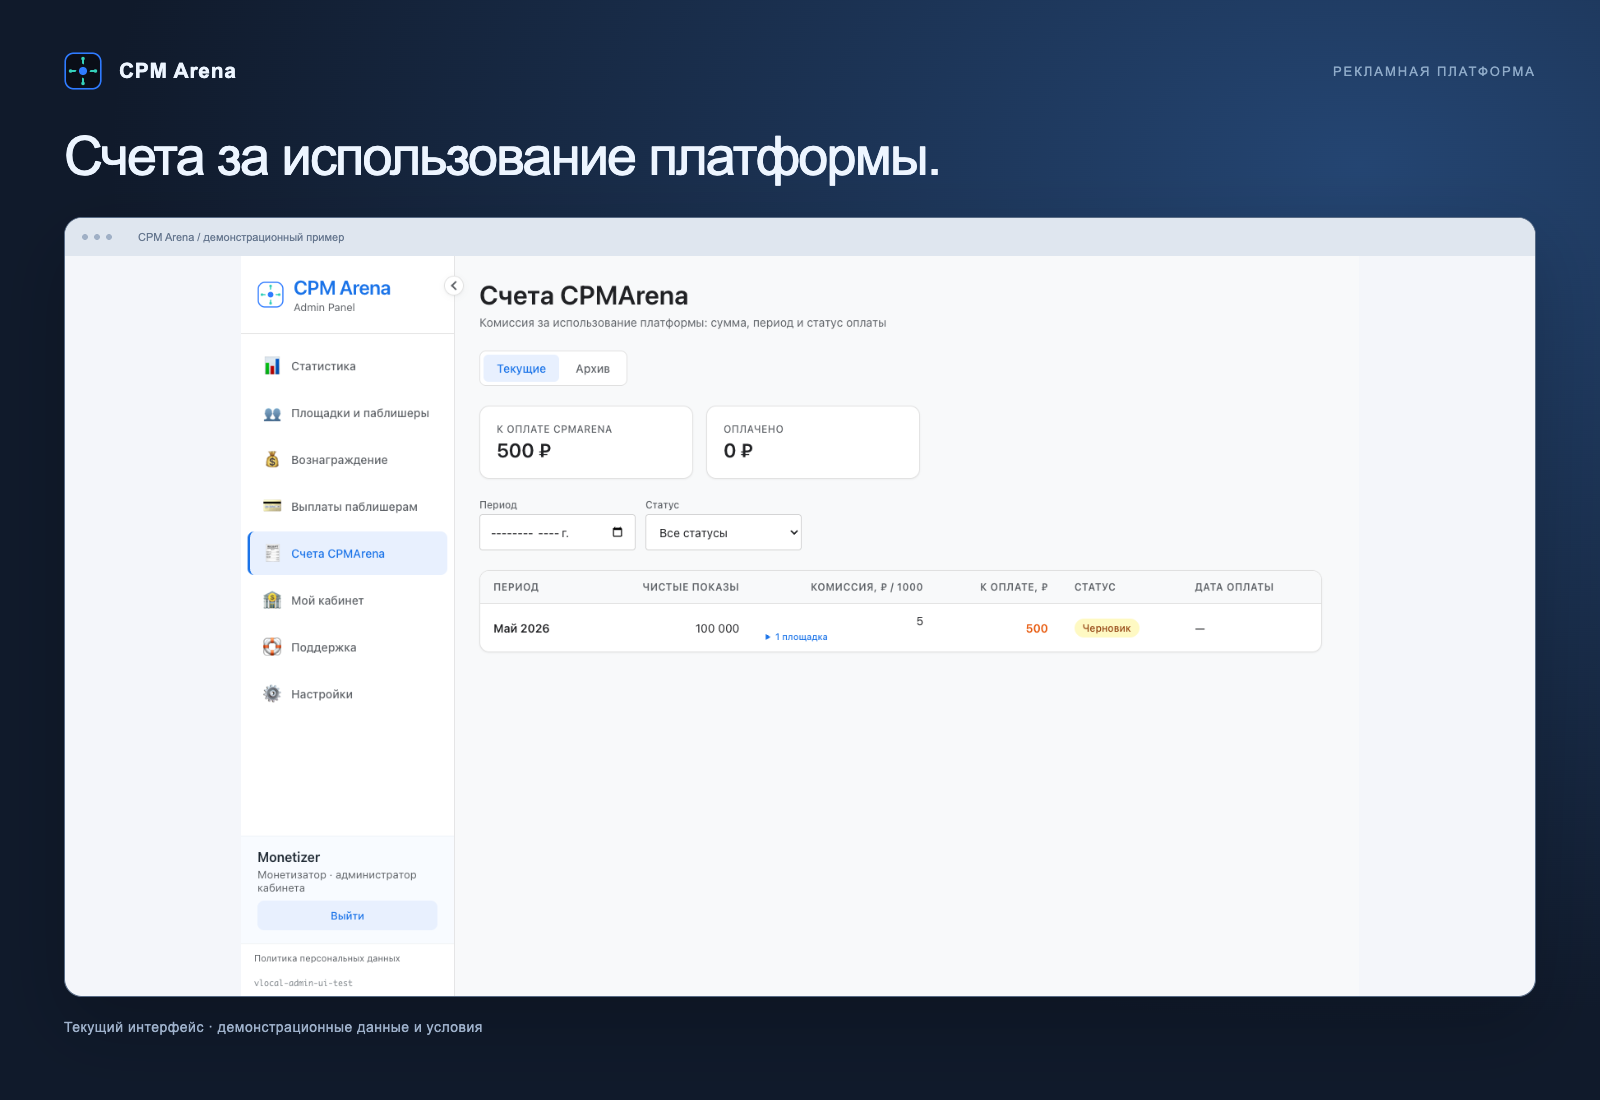
Task: Click the Период date input field
Action: 557,533
